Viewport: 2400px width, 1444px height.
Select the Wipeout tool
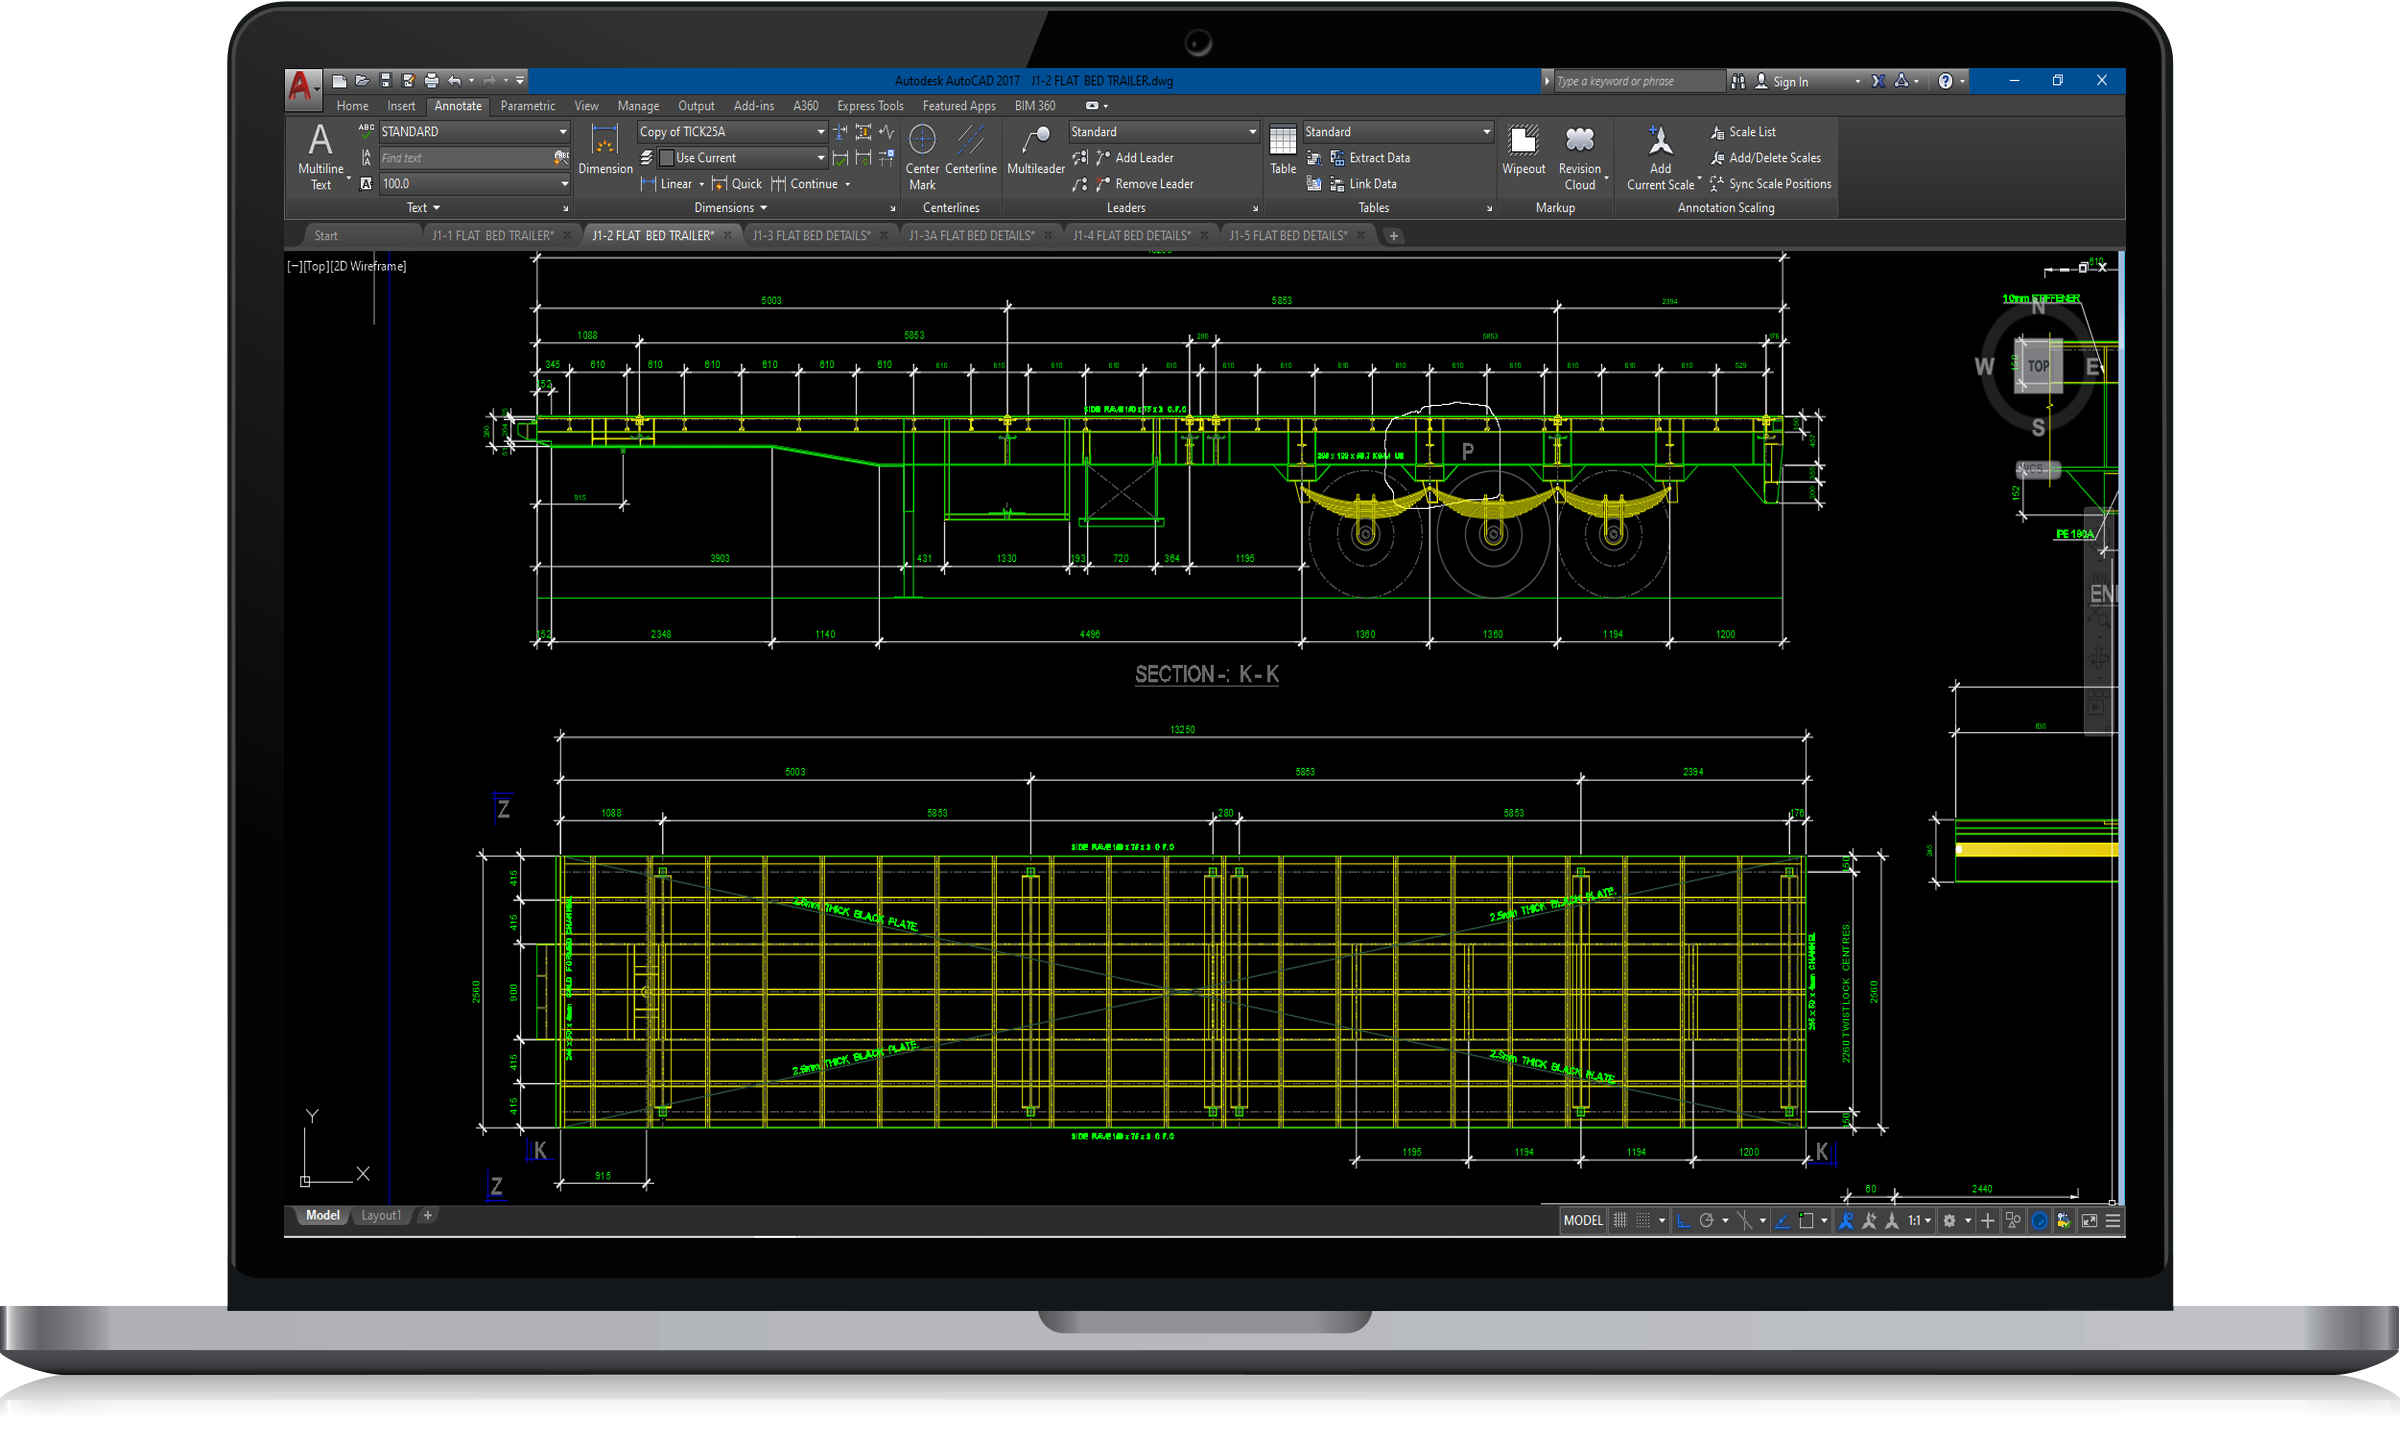(1523, 149)
